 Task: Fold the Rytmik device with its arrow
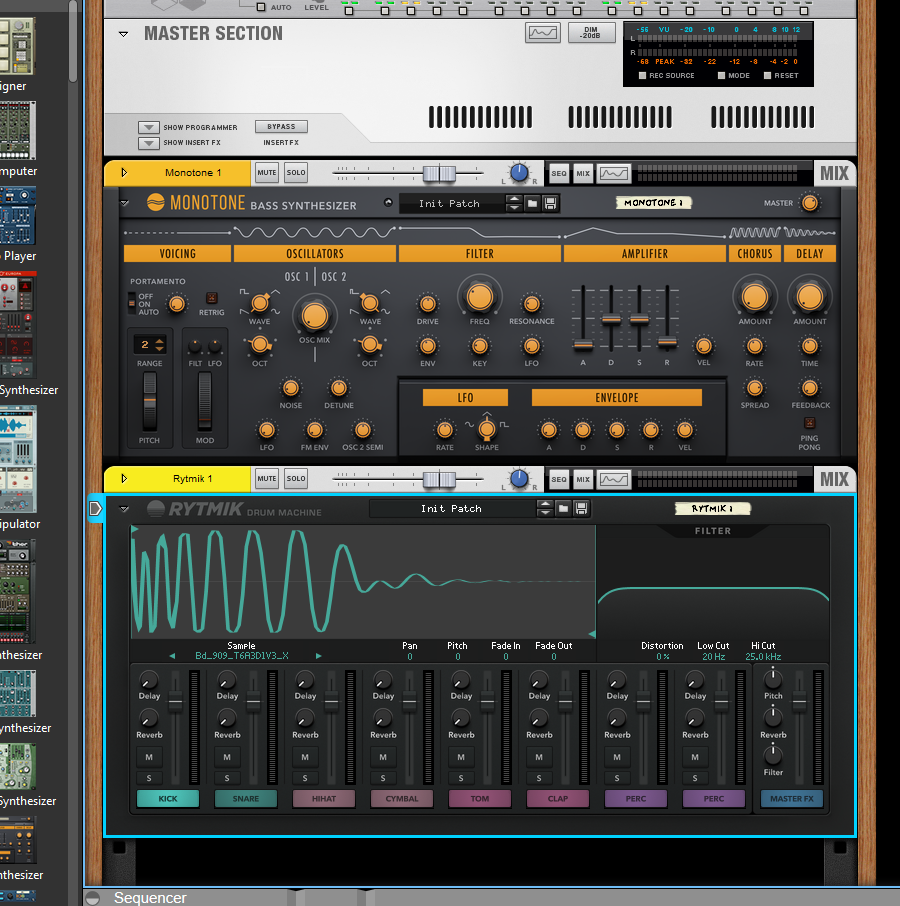click(x=124, y=509)
